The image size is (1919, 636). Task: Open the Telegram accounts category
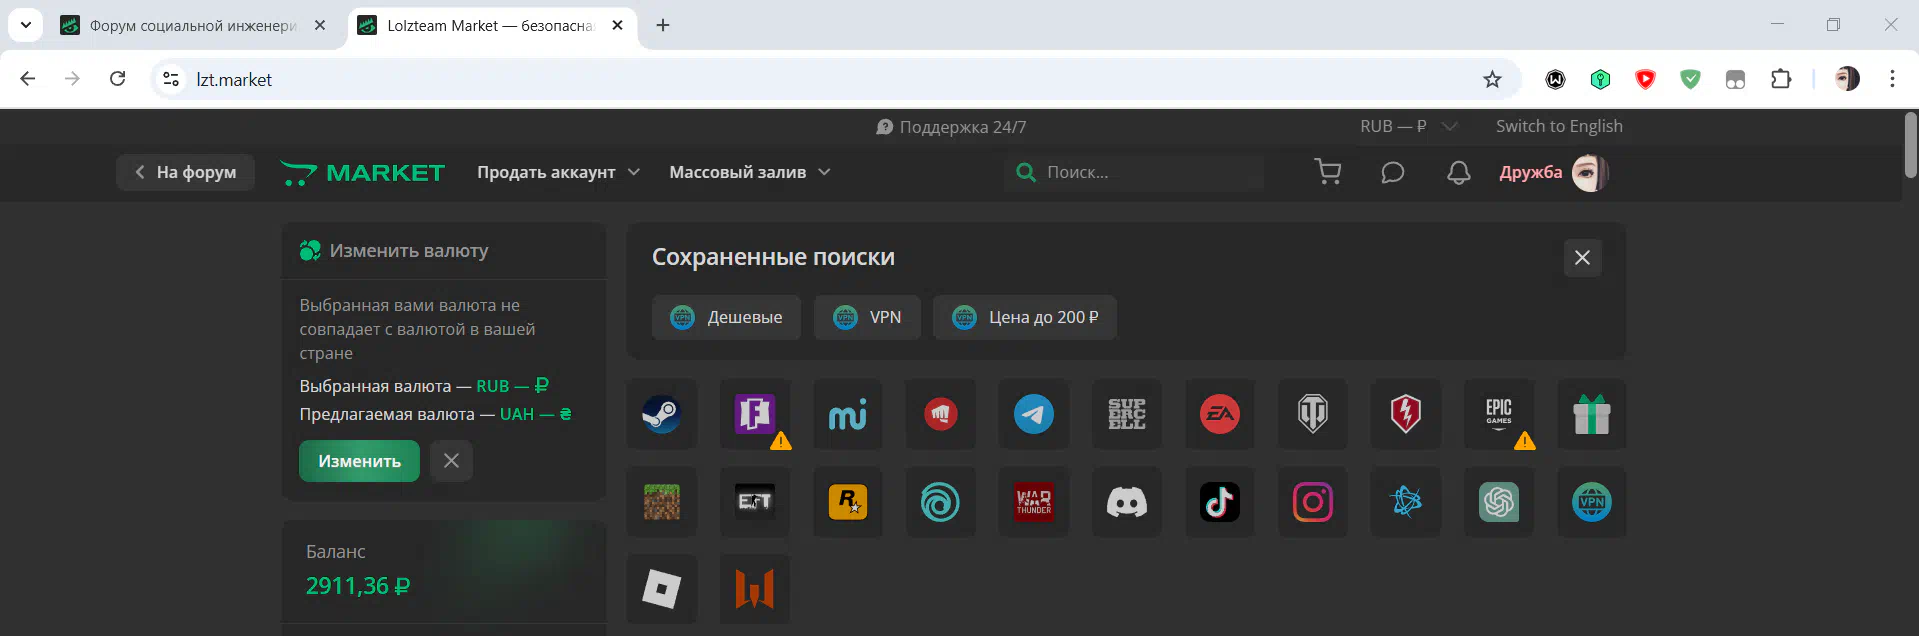1034,414
